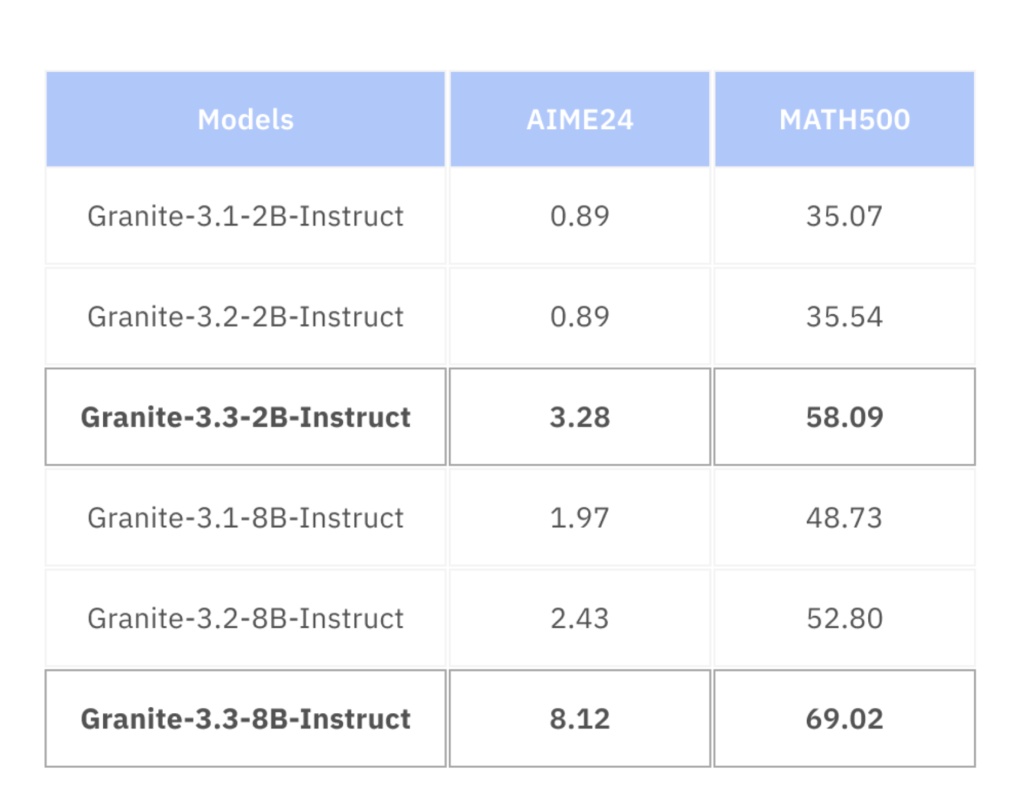Select the Granite-3.1-8B-Instruct model name cell

click(245, 518)
